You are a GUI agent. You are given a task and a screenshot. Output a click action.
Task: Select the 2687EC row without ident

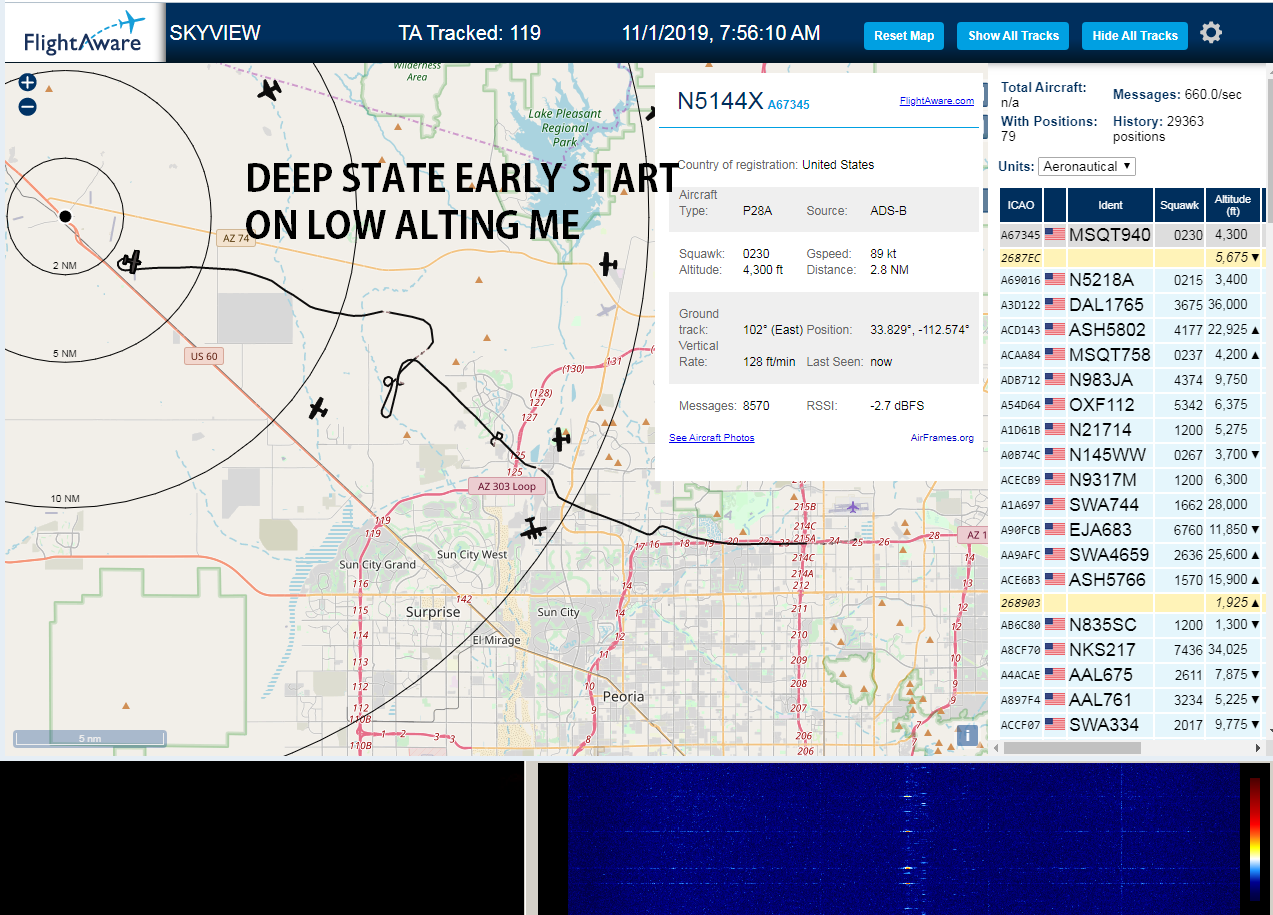pyautogui.click(x=1131, y=258)
